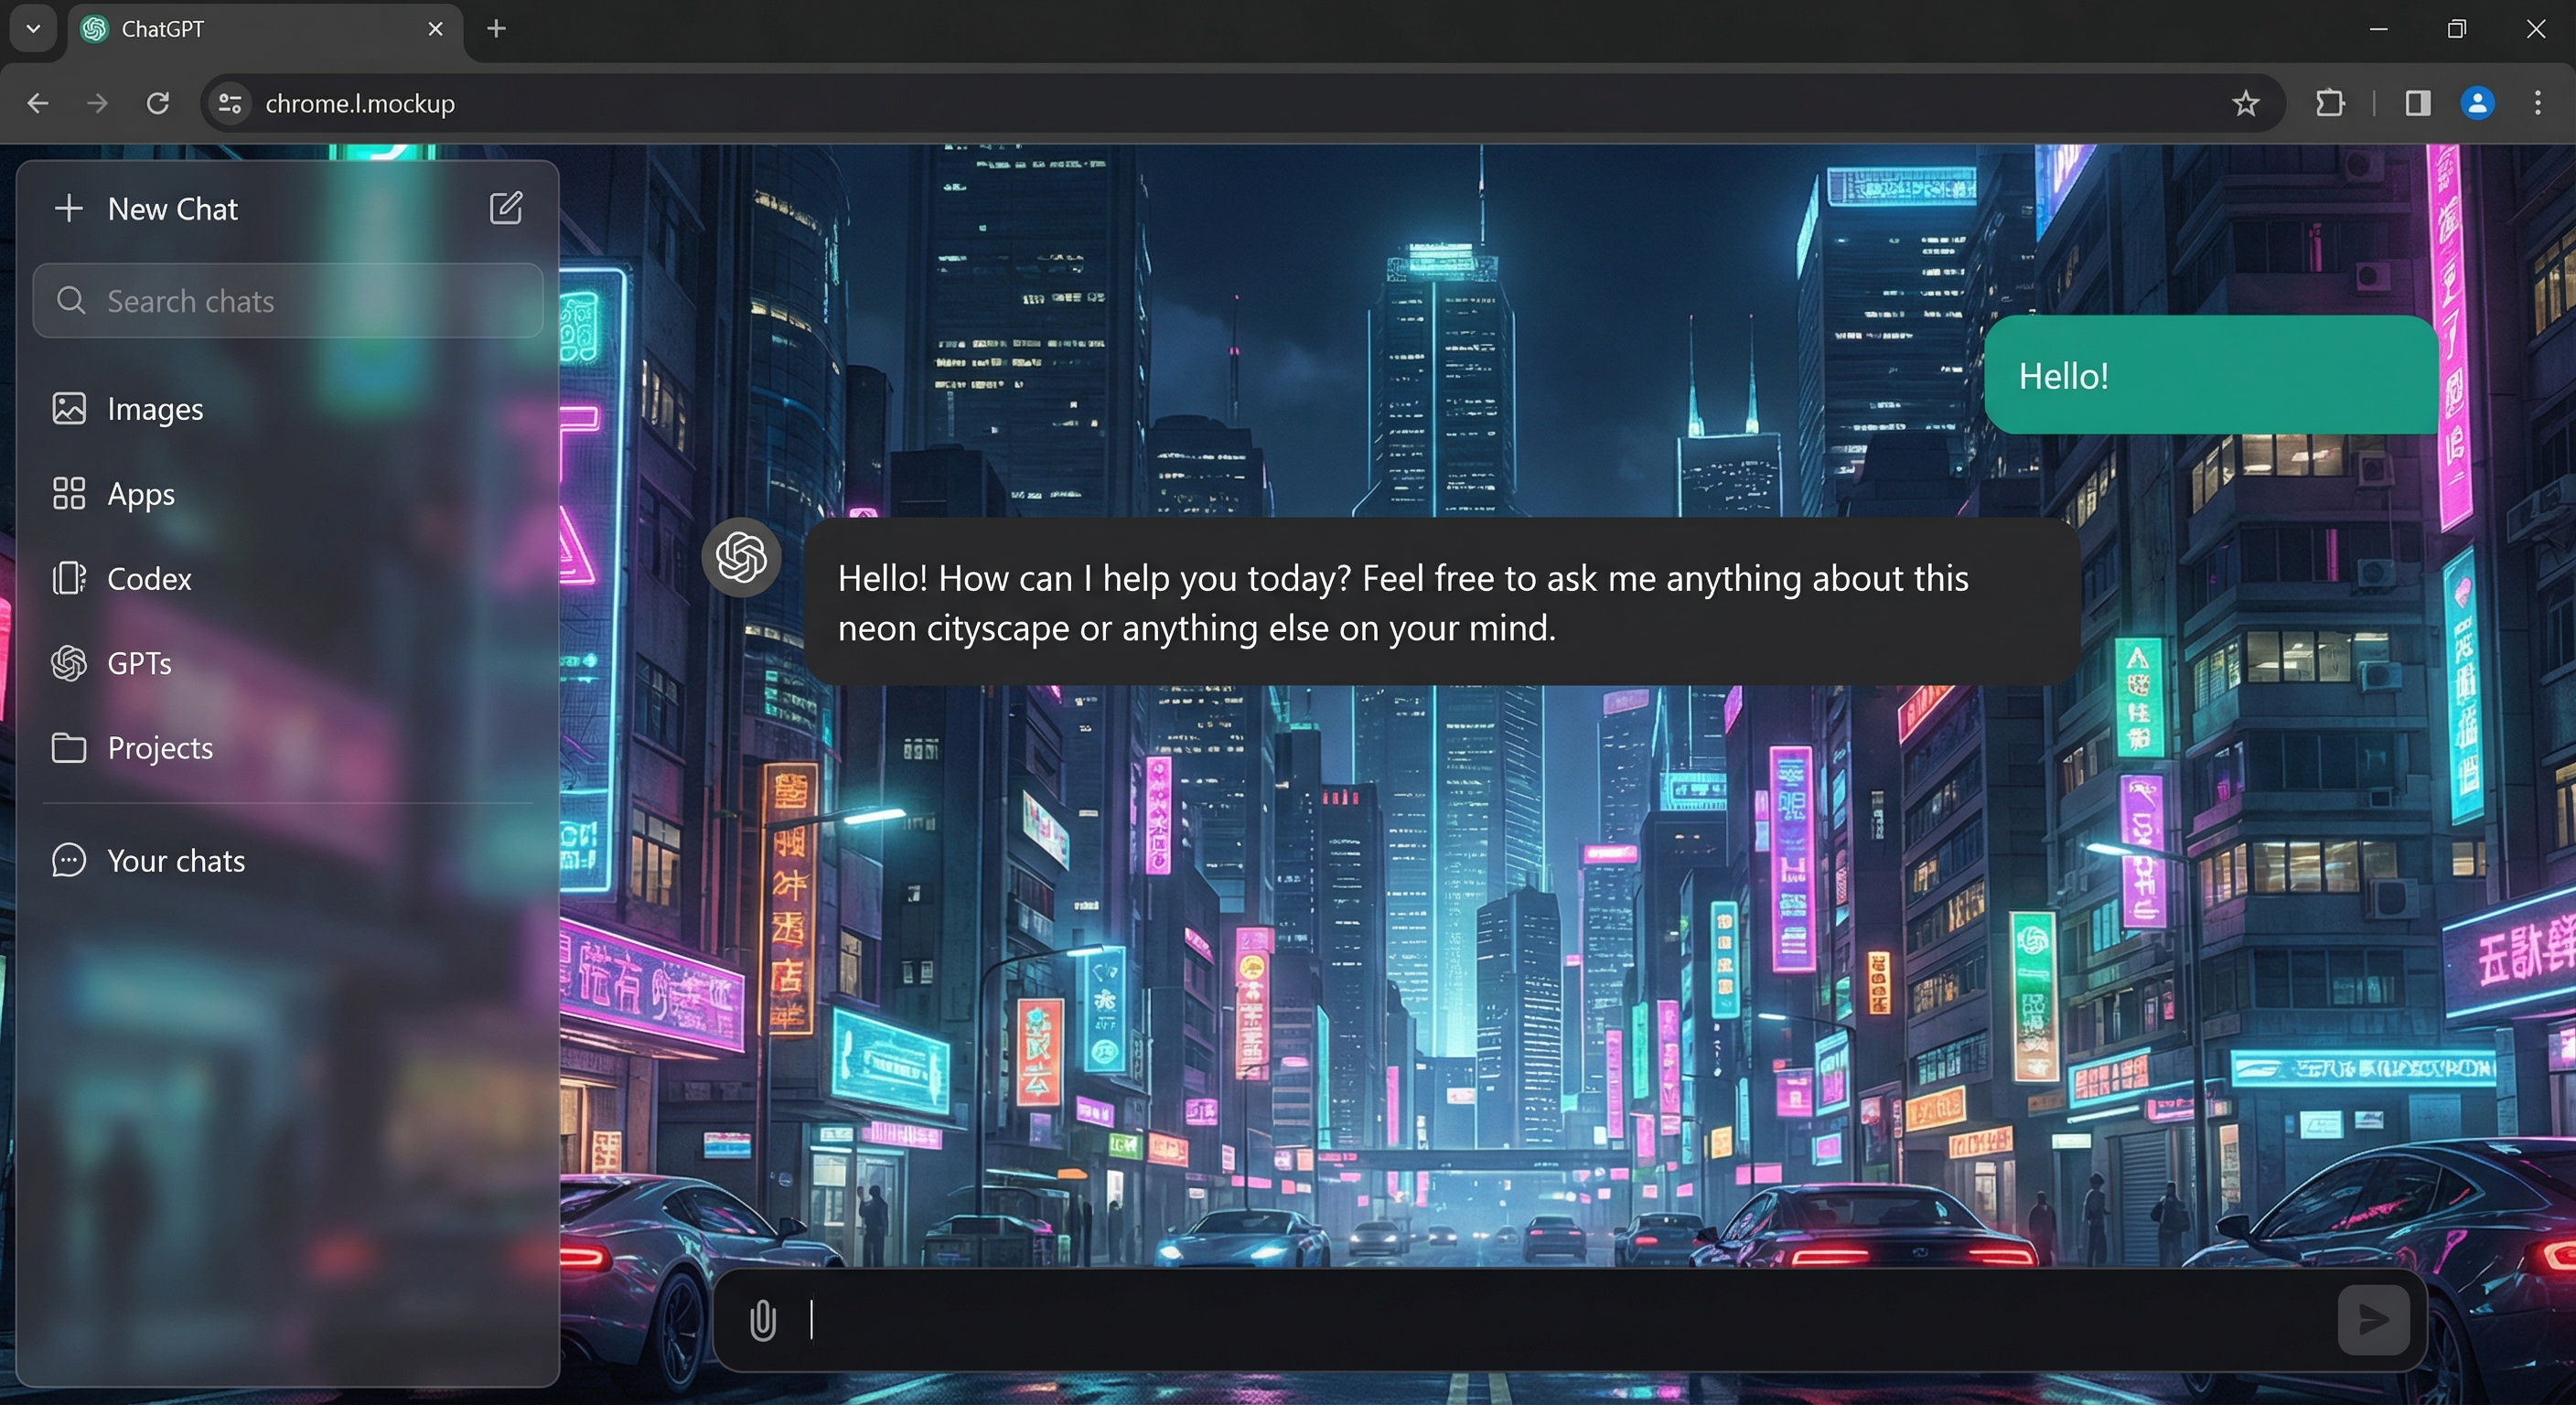Open the Apps section
Screen dimensions: 2576x1405
(140, 493)
